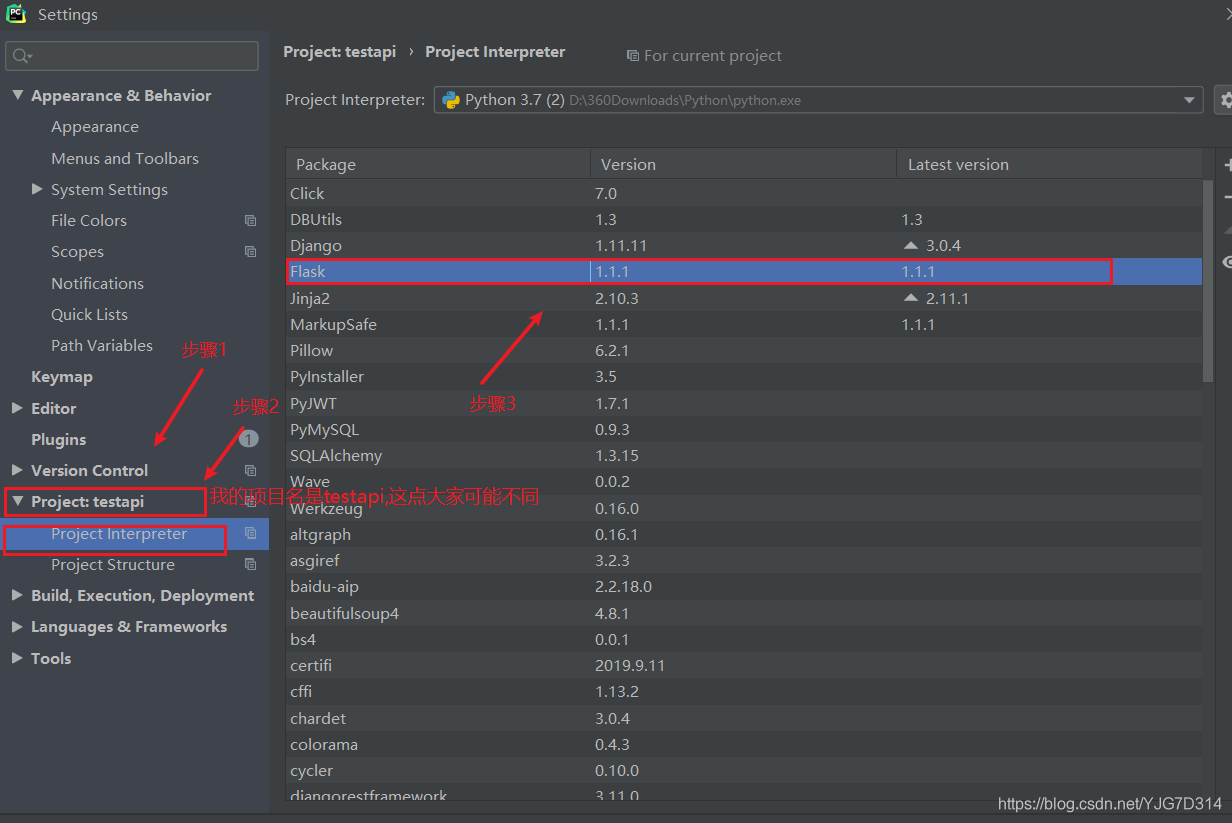The width and height of the screenshot is (1232, 823).
Task: Toggle show early releases eye icon
Action: pyautogui.click(x=1227, y=262)
